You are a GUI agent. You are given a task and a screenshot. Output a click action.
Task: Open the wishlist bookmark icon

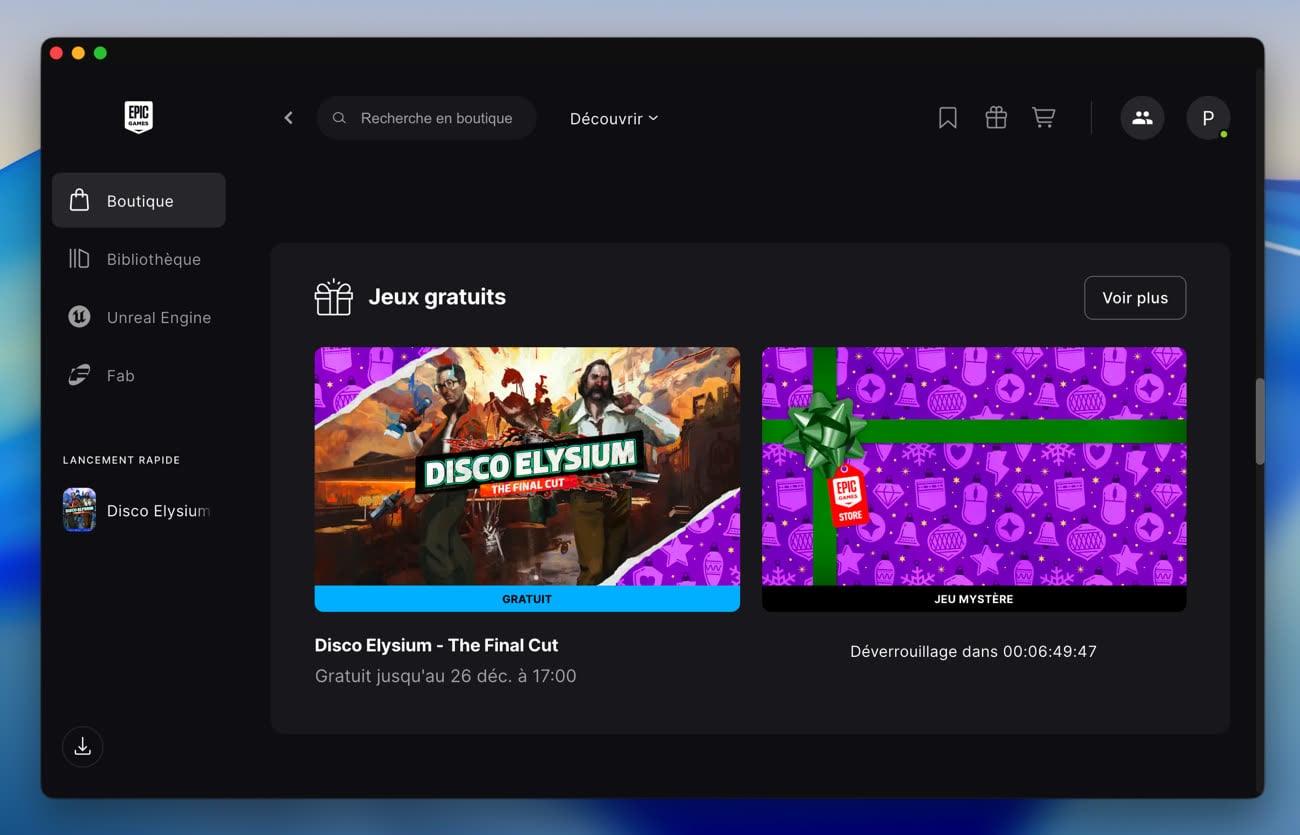click(x=947, y=118)
